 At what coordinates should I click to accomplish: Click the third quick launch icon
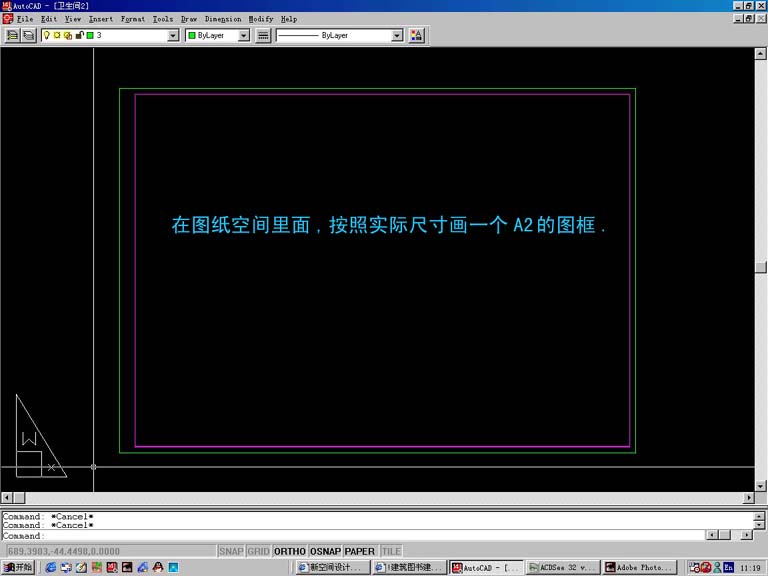click(x=81, y=567)
